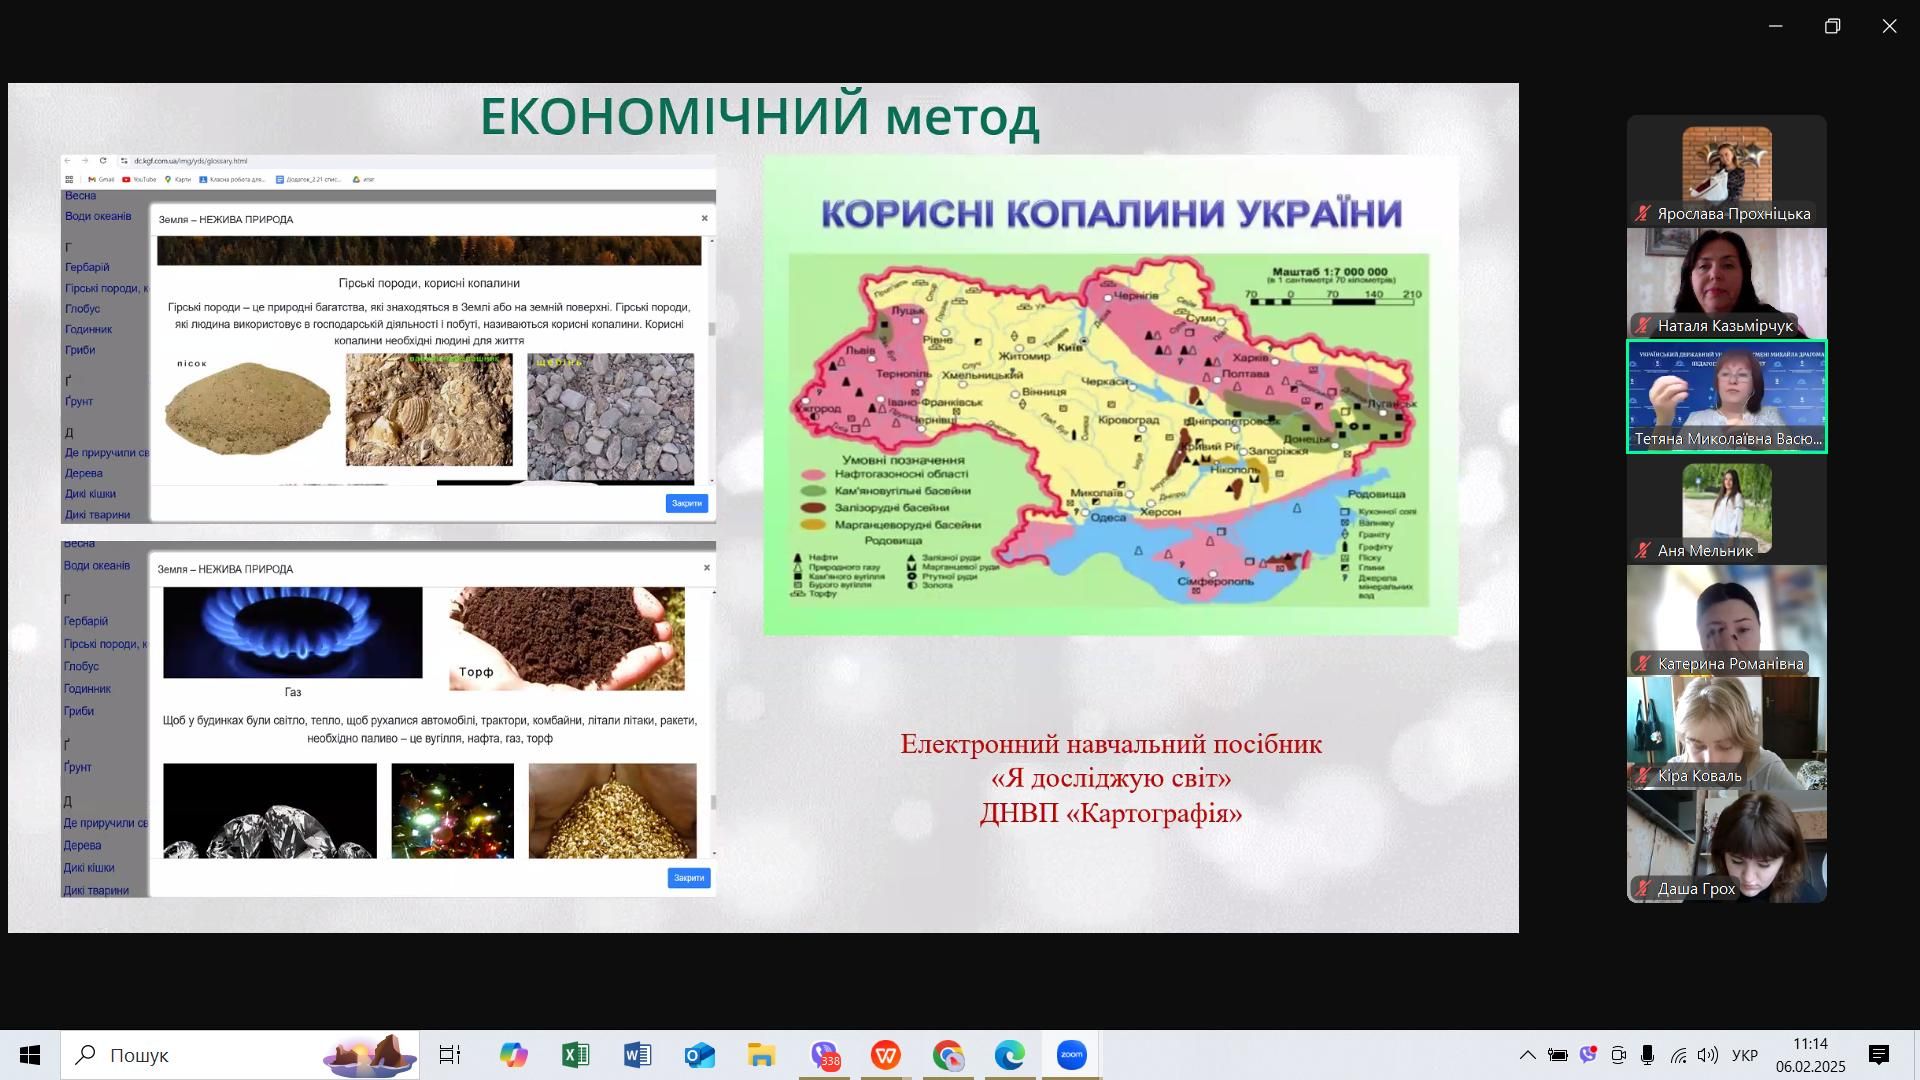Open Viber with 338 unread badge

[825, 1055]
